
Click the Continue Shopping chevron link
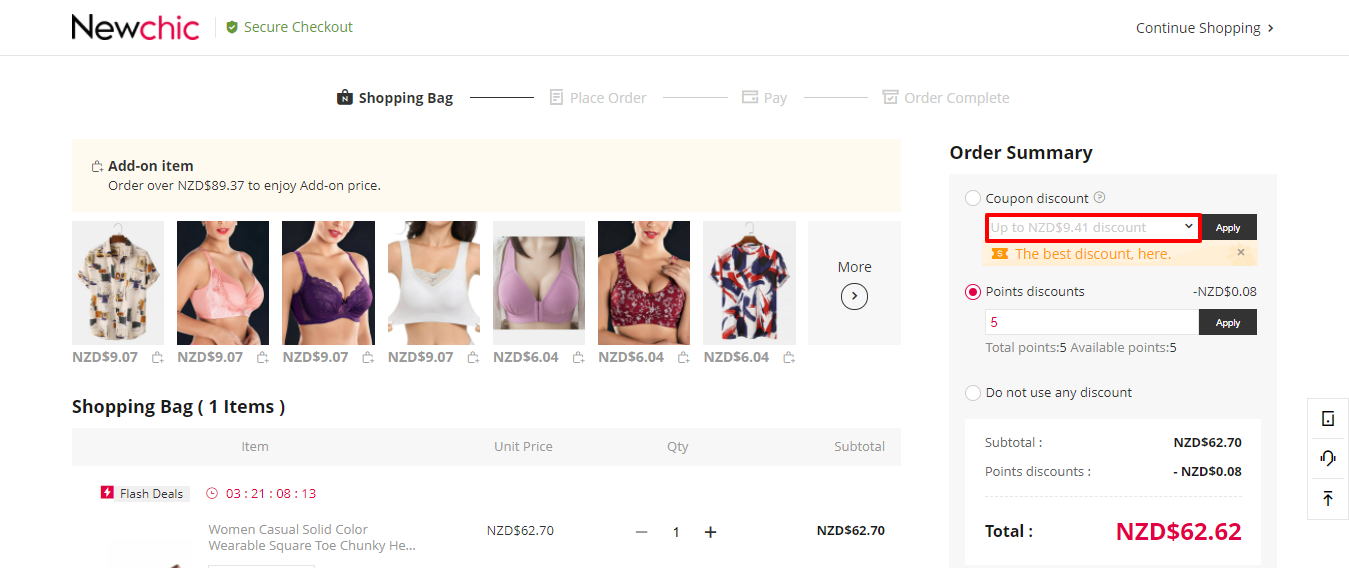tap(1205, 28)
